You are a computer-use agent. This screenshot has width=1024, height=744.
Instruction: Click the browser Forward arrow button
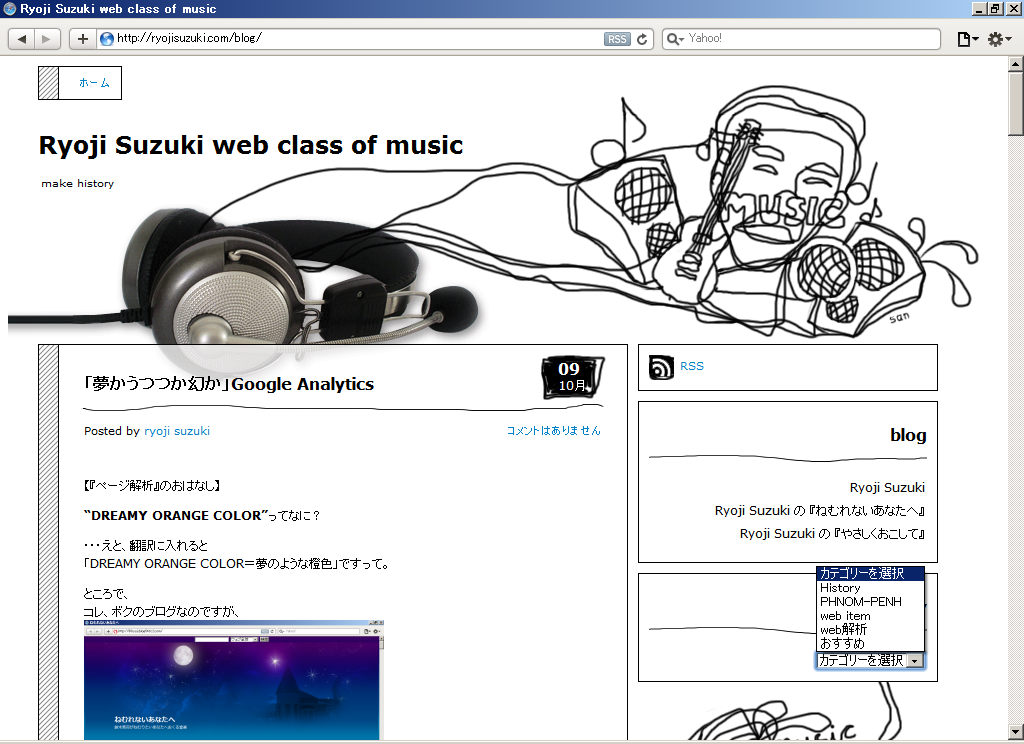pos(46,39)
